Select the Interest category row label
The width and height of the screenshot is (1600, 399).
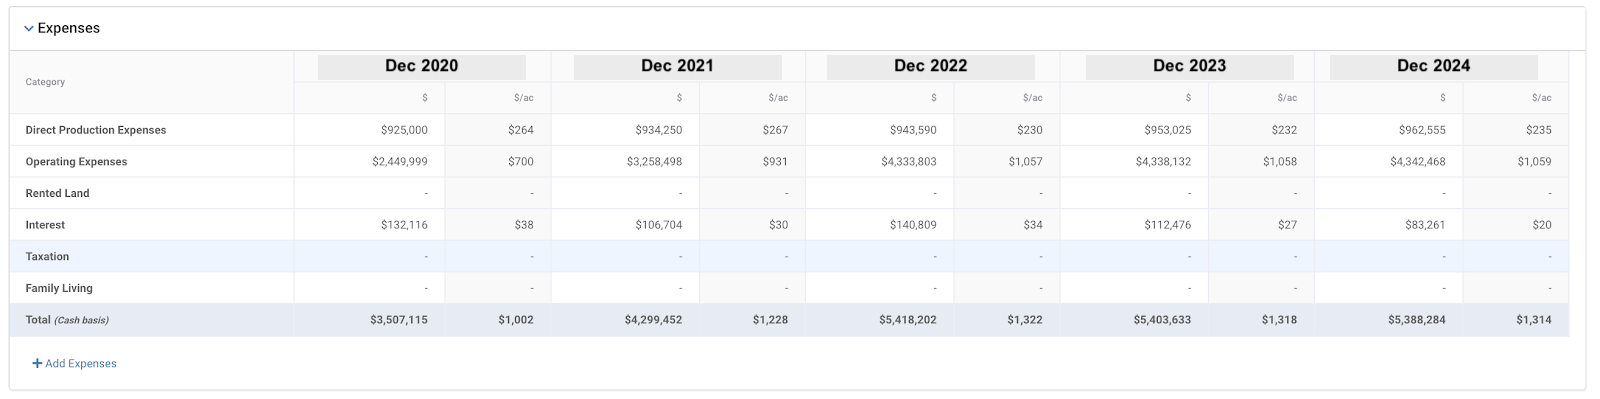pos(46,225)
